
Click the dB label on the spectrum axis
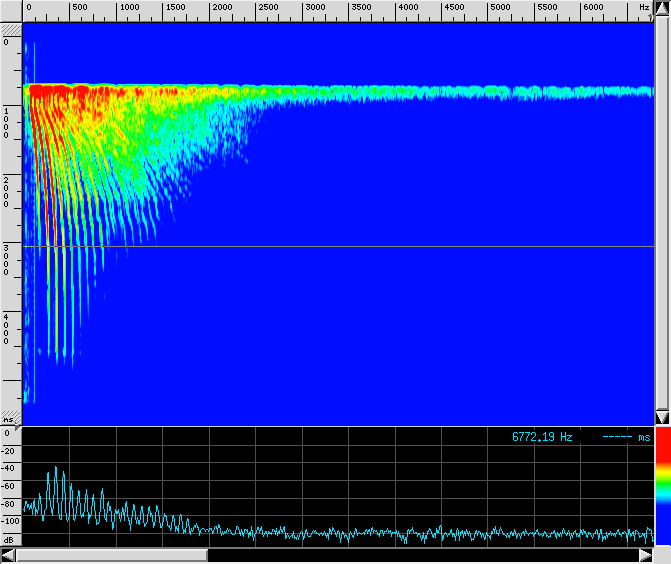point(9,539)
